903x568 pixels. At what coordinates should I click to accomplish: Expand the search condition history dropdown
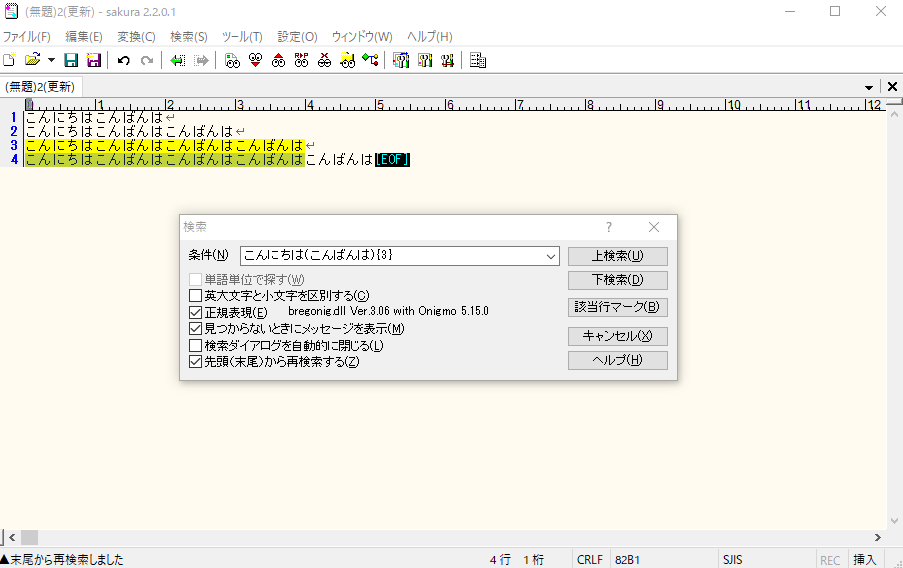(551, 257)
